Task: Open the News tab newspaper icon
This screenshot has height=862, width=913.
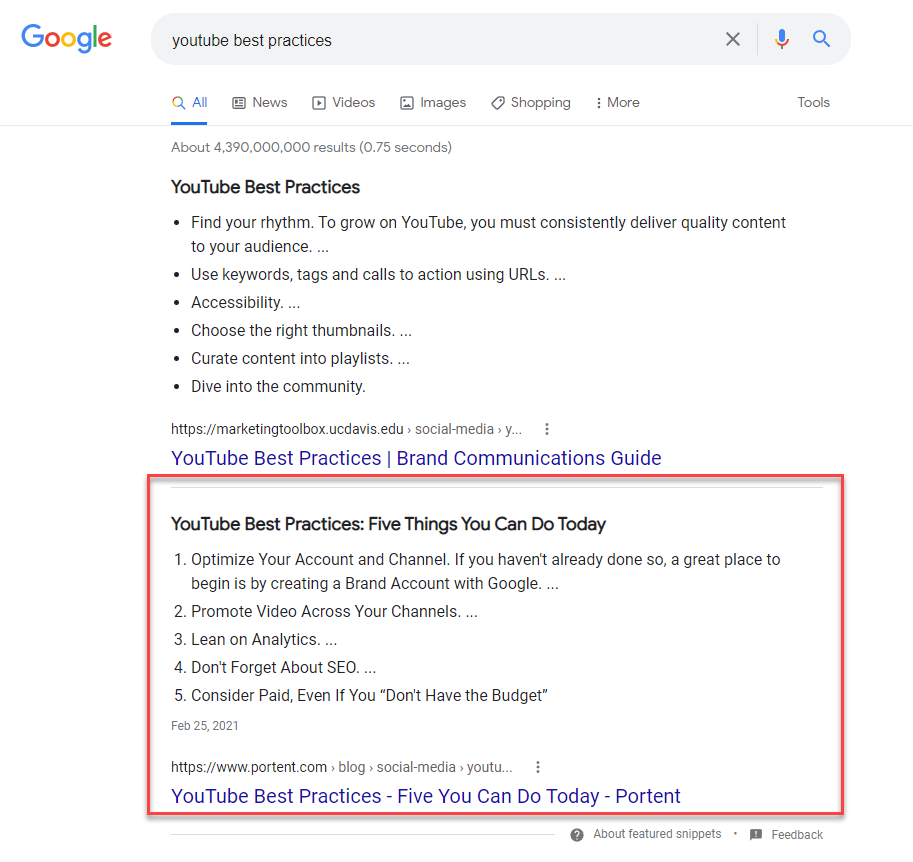Action: pos(237,102)
